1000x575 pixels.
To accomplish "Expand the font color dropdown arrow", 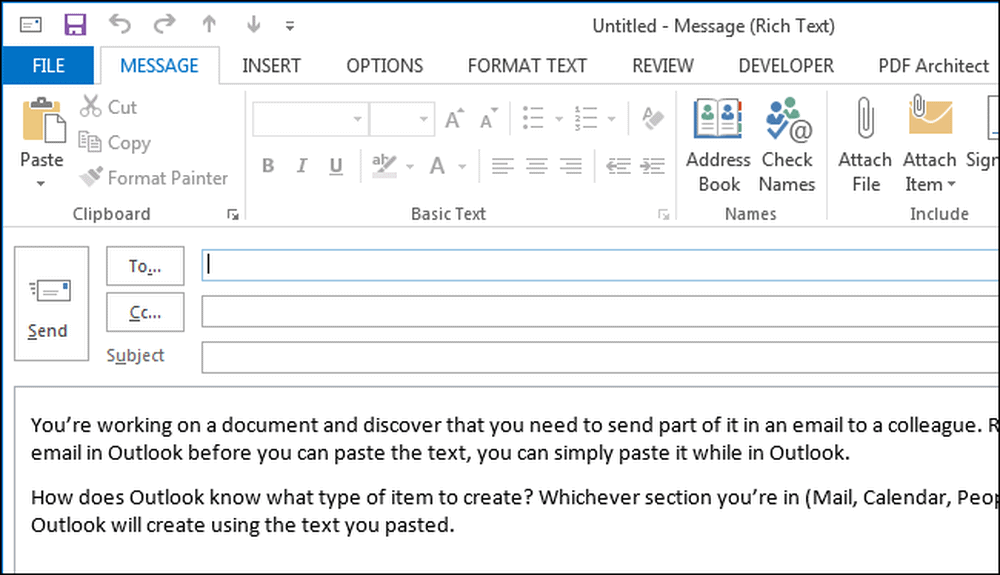I will coord(462,167).
